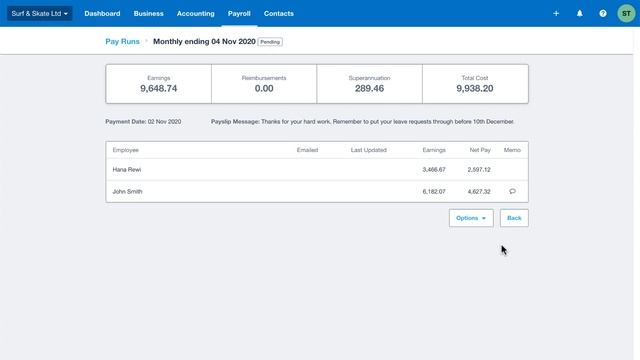This screenshot has height=360, width=640.
Task: Follow the Pay Runs breadcrumb link
Action: click(122, 42)
